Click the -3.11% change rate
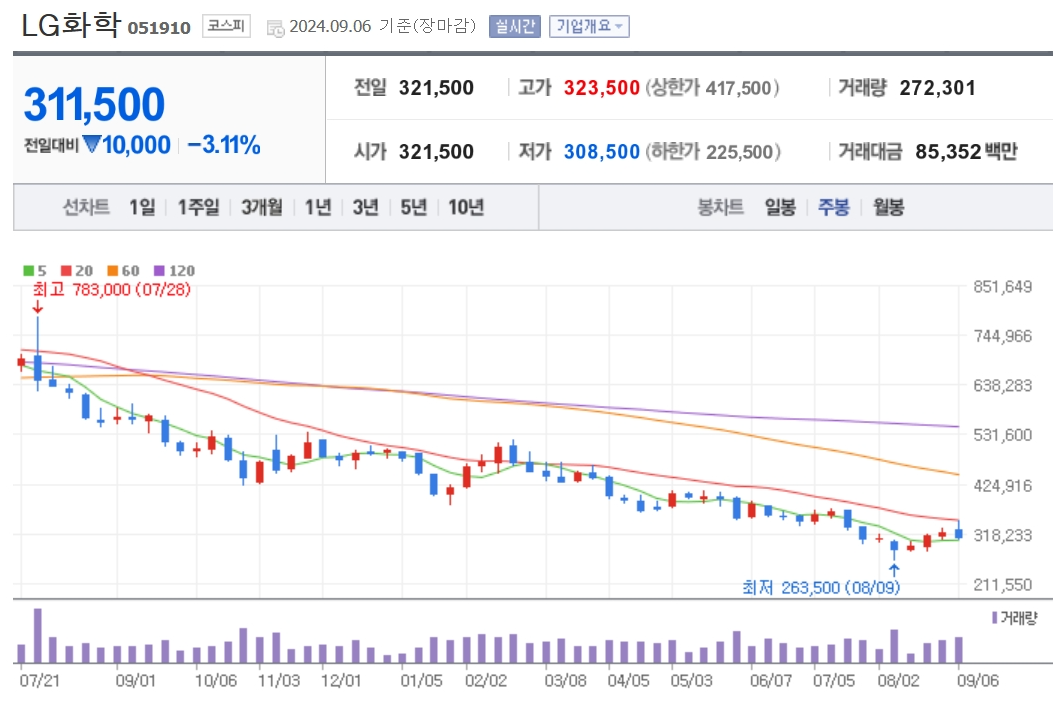This screenshot has height=711, width=1053. click(224, 145)
